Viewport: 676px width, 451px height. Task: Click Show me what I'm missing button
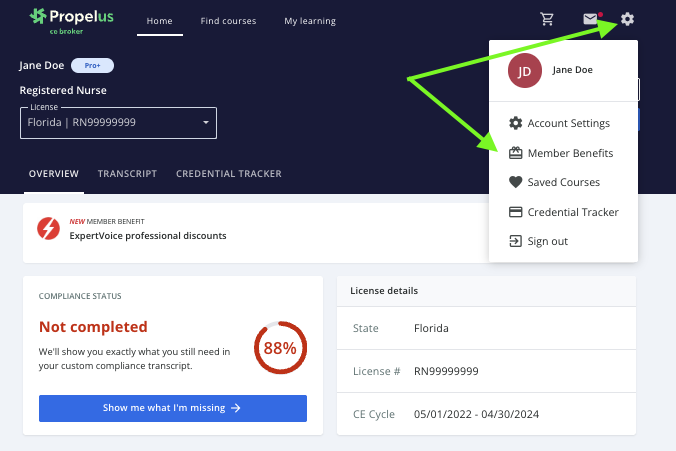pos(172,408)
